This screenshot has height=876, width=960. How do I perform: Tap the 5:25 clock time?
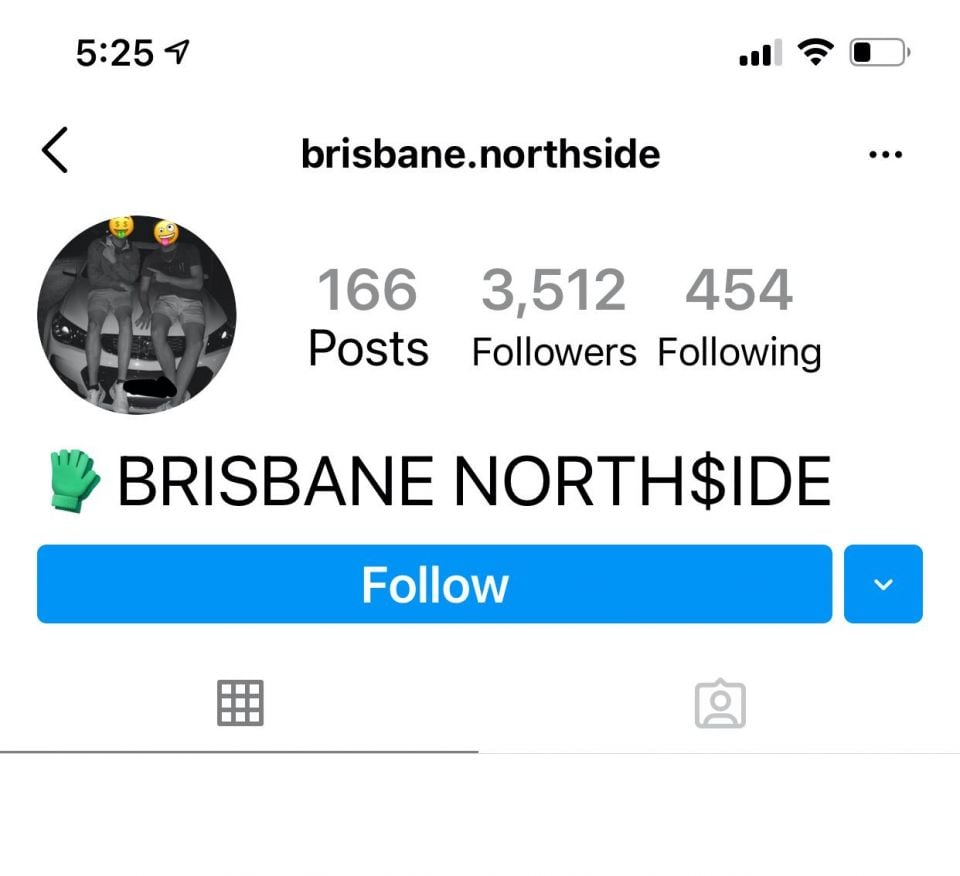tap(114, 53)
